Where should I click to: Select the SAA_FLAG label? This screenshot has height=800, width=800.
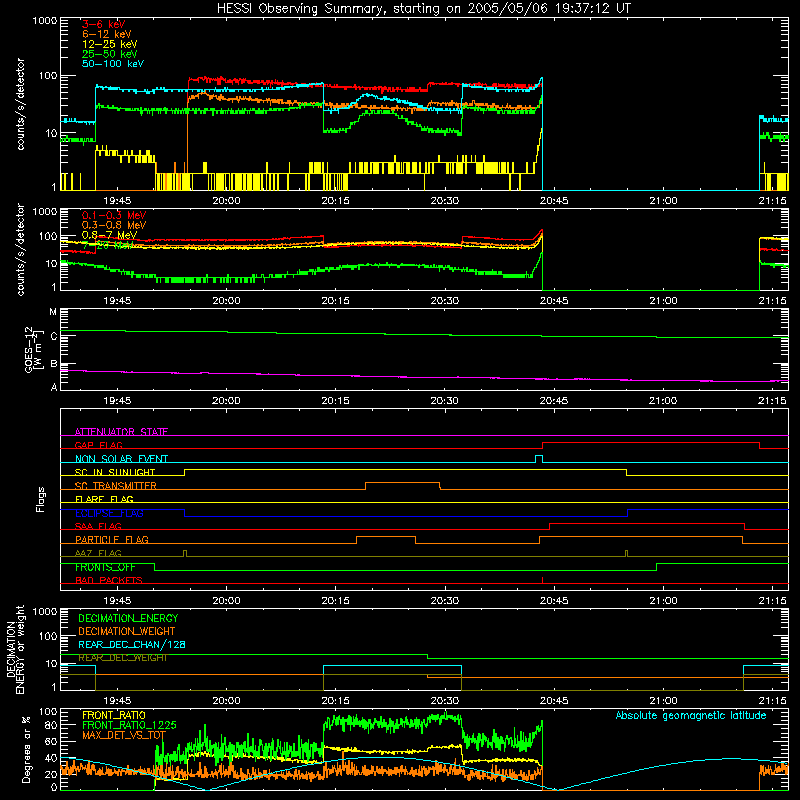pyautogui.click(x=98, y=526)
